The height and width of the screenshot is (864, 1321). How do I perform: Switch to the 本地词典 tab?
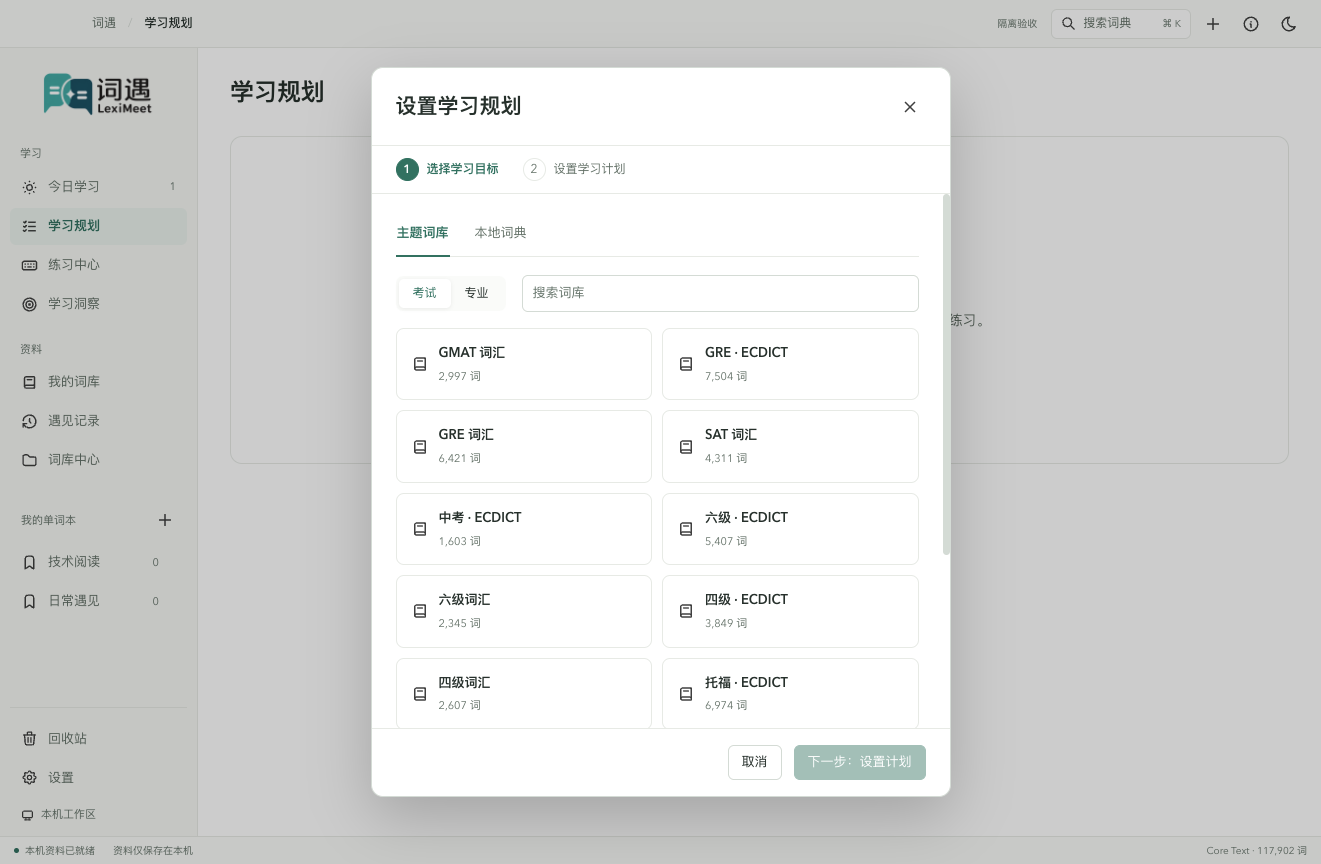pos(500,233)
